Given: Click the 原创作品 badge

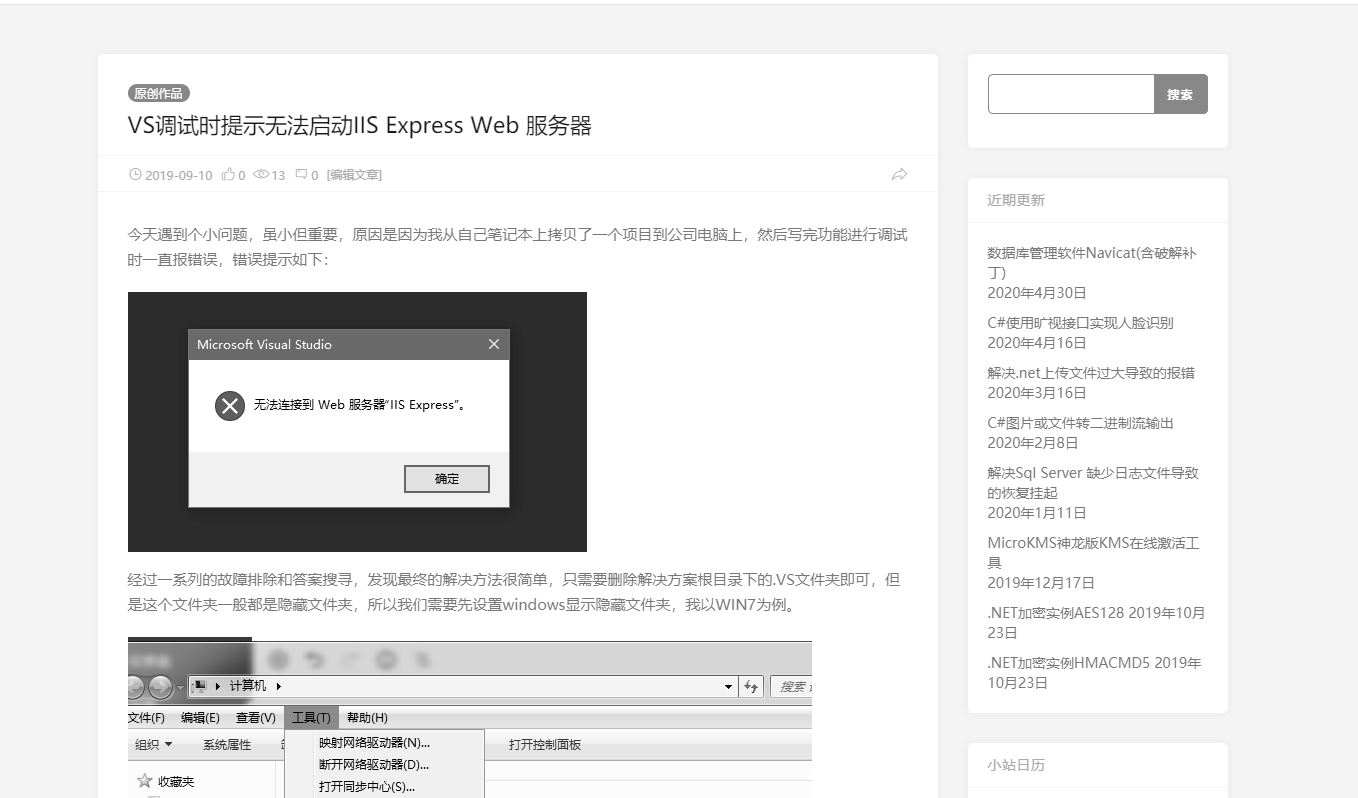Looking at the screenshot, I should pos(158,93).
